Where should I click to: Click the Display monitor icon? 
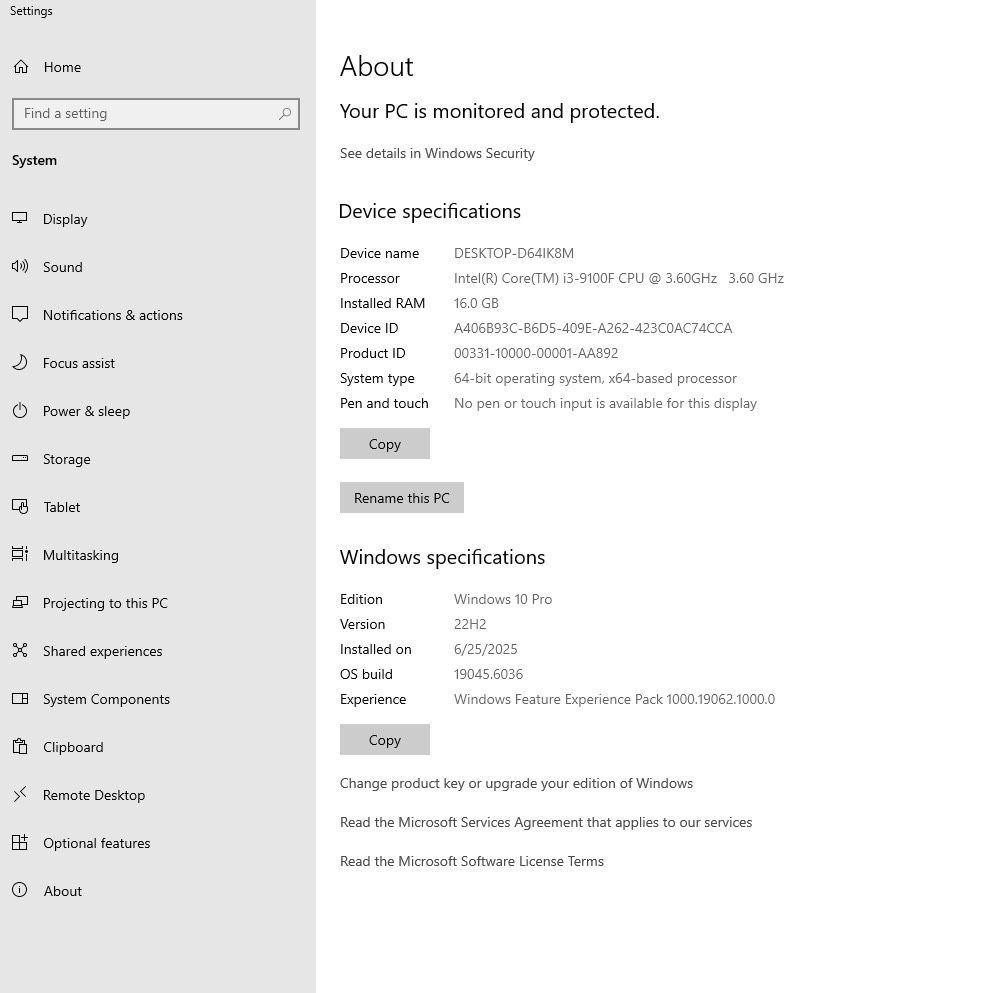[x=20, y=218]
